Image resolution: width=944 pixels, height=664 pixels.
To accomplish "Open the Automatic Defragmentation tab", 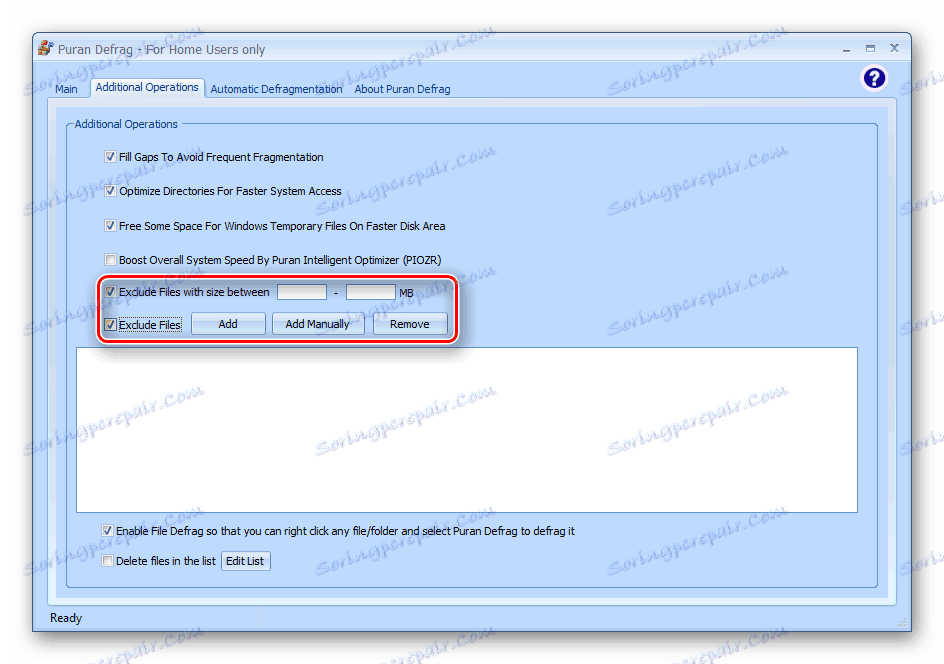I will pyautogui.click(x=276, y=89).
